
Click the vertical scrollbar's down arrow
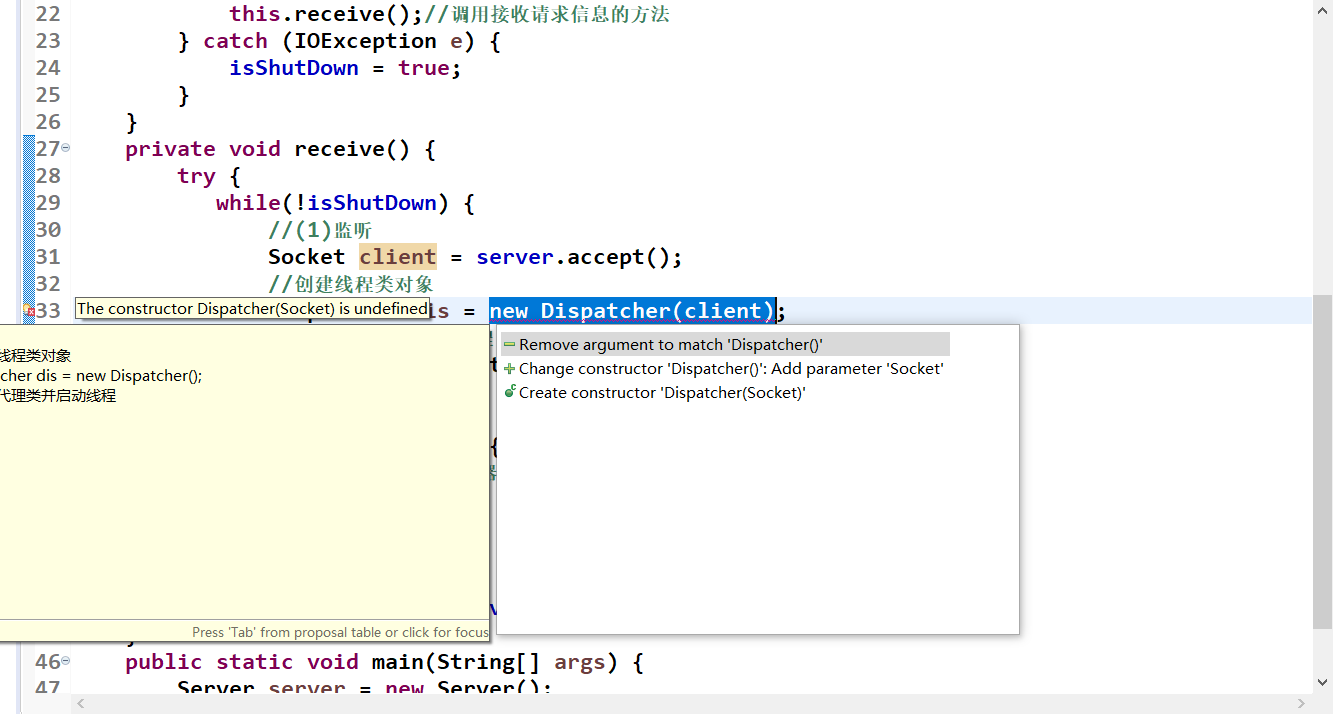(x=1322, y=683)
